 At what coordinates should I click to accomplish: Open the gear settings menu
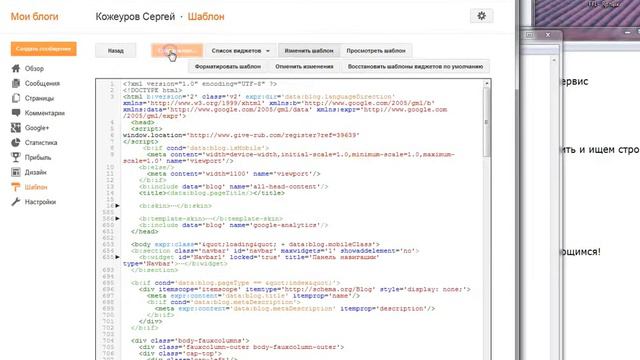[x=482, y=16]
